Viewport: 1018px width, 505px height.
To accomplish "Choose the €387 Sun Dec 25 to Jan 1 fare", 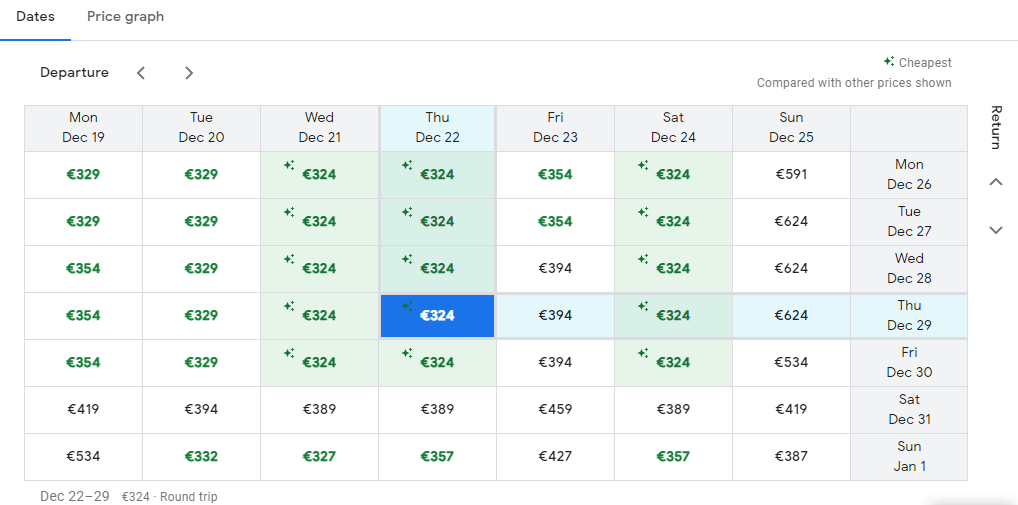I will (x=791, y=456).
